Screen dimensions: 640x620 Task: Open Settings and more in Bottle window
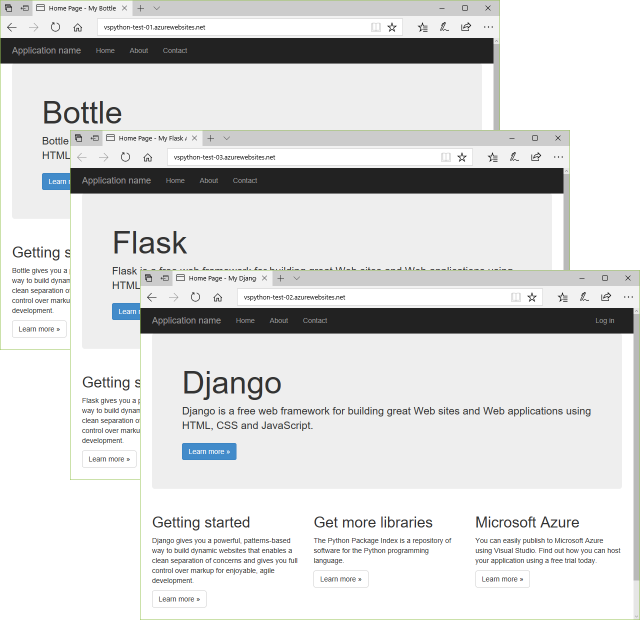[488, 27]
